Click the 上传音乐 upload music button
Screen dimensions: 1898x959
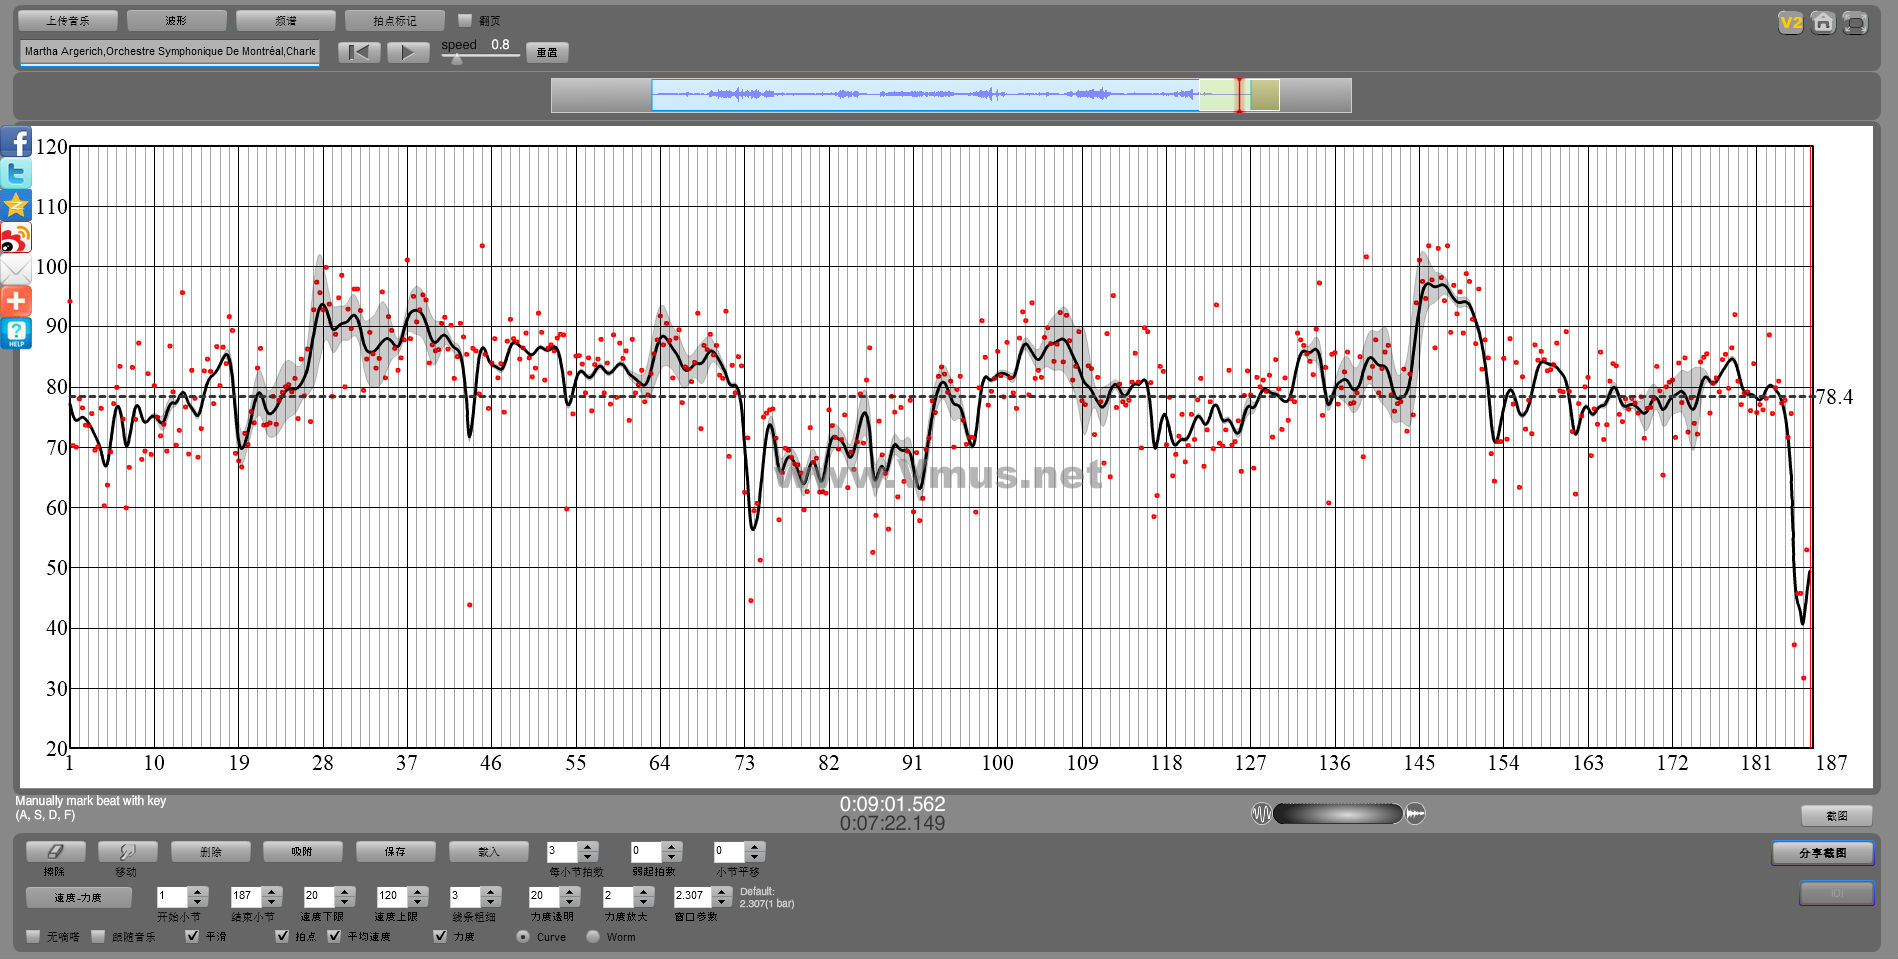coord(68,20)
